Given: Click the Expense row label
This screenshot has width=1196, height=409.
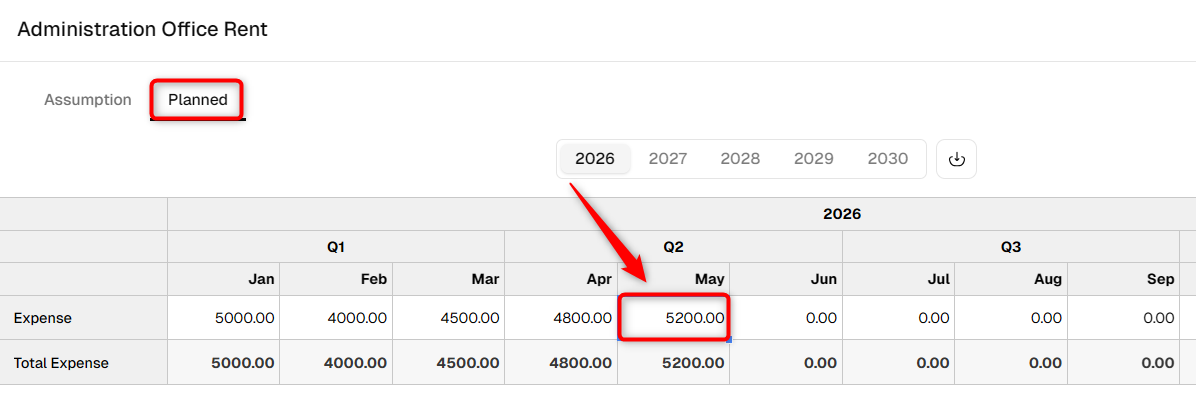Looking at the screenshot, I should coord(43,318).
